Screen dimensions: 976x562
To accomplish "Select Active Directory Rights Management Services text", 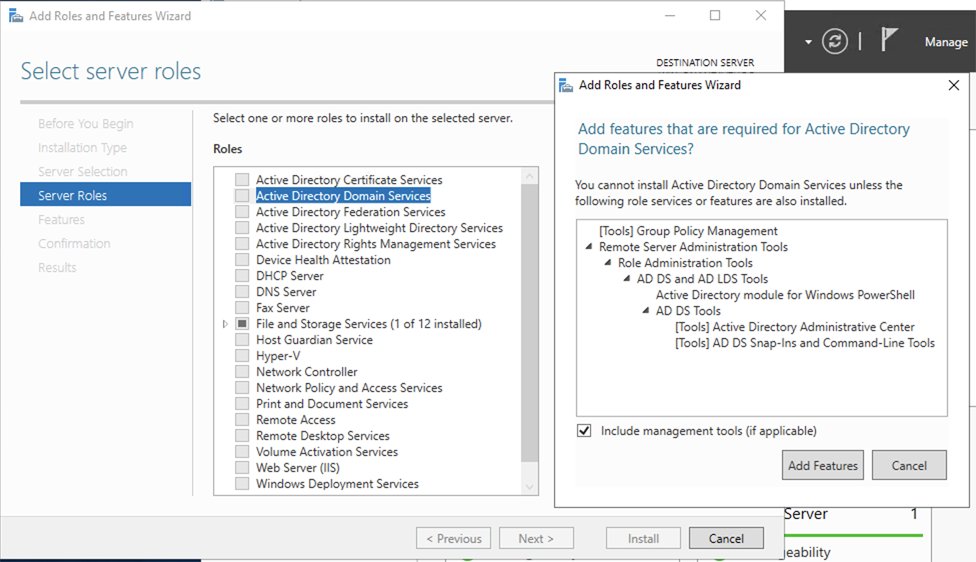I will [376, 244].
